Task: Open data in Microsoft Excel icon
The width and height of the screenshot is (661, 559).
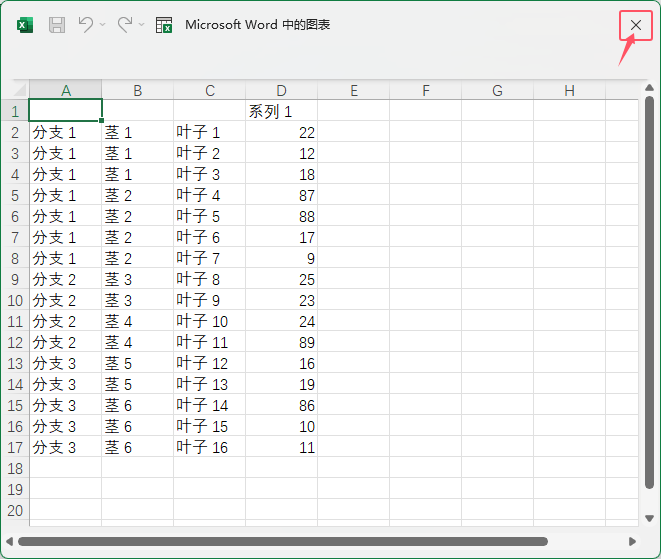Action: point(164,25)
